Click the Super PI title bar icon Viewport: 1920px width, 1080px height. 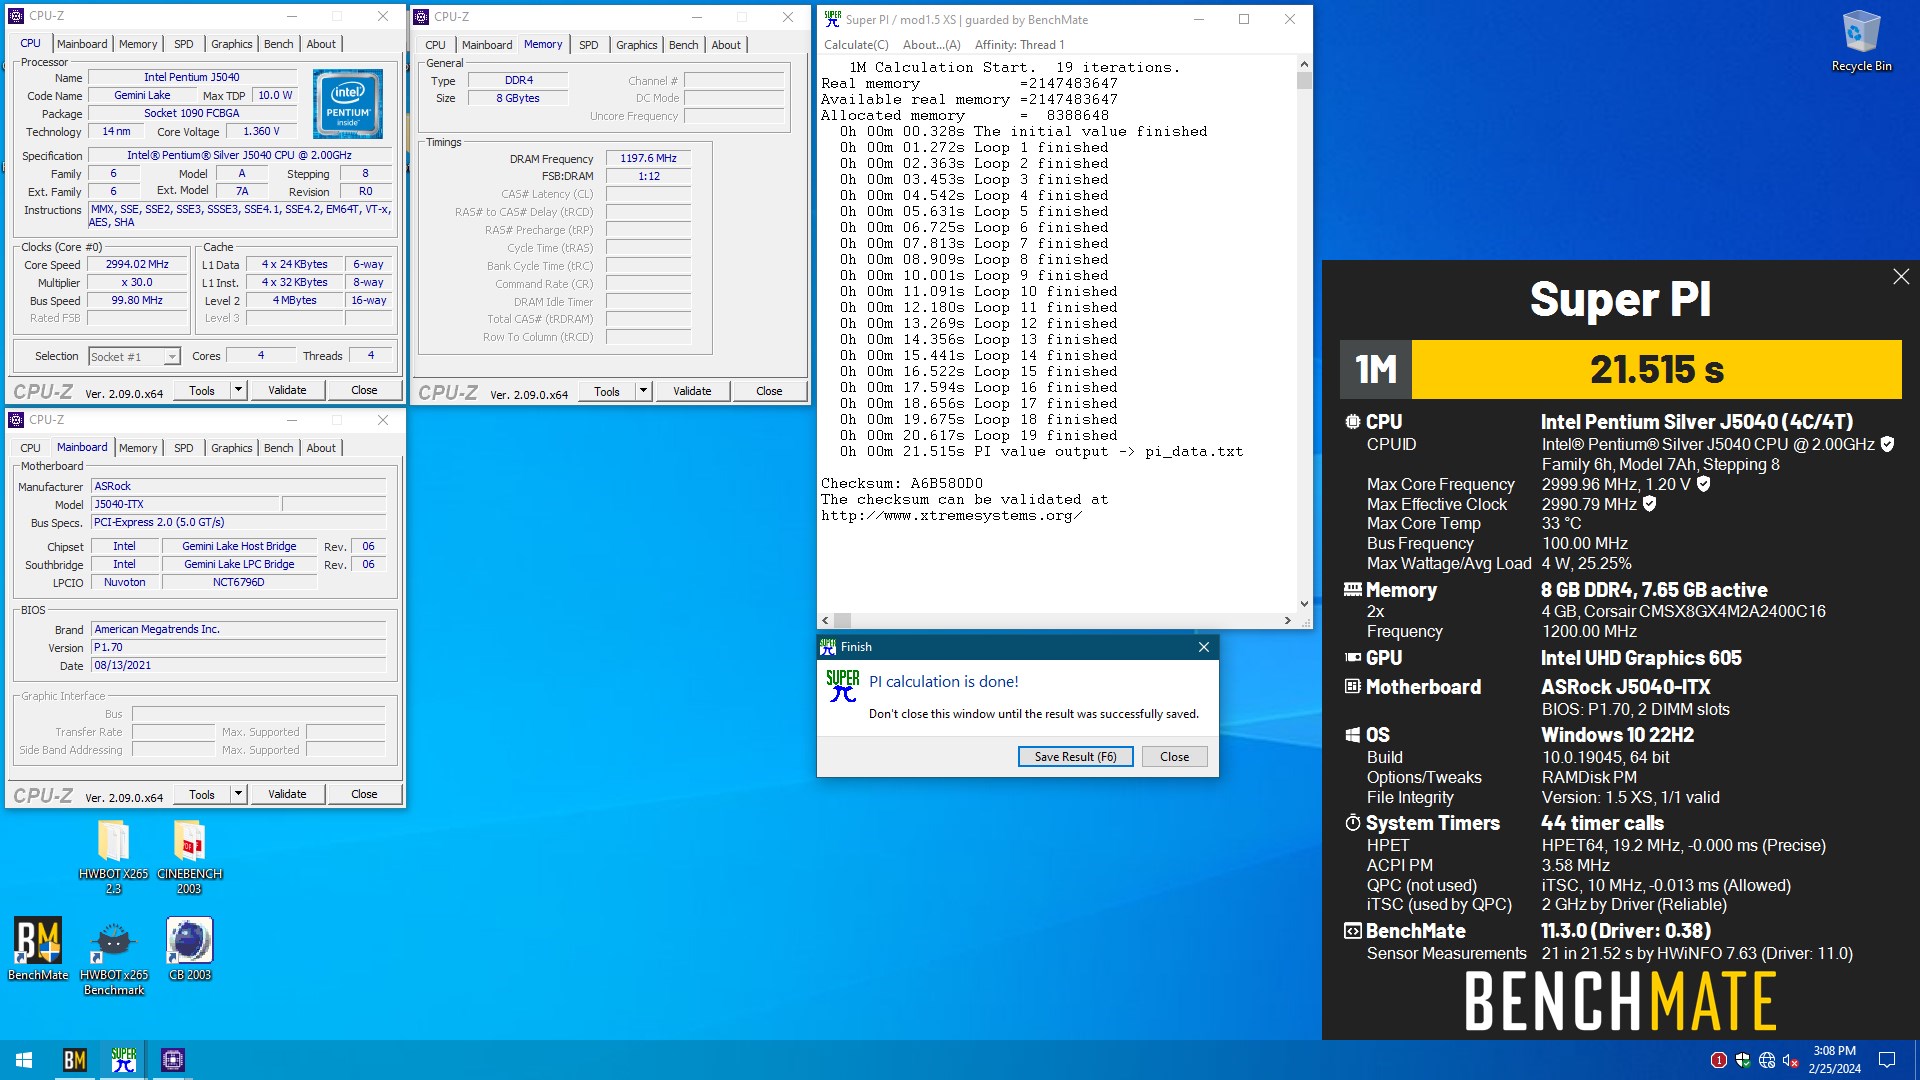pyautogui.click(x=832, y=19)
